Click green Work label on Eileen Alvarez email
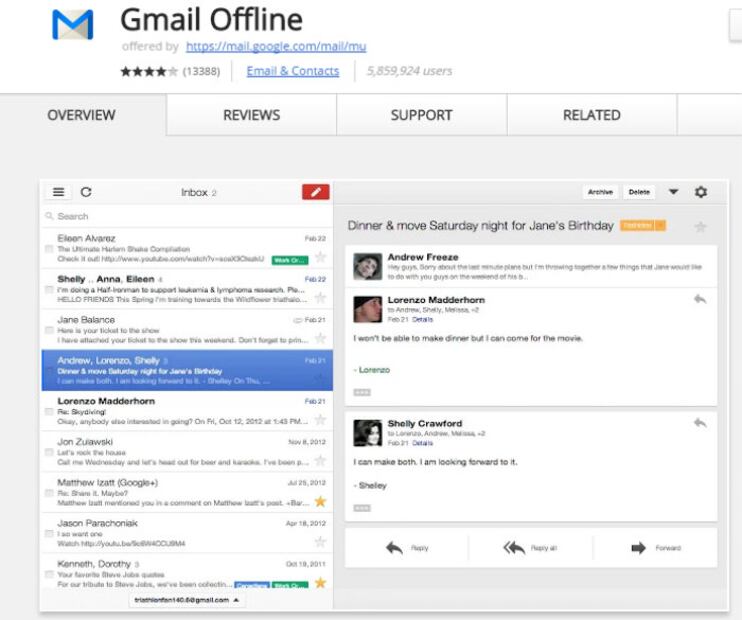This screenshot has height=620, width=742. [x=290, y=260]
